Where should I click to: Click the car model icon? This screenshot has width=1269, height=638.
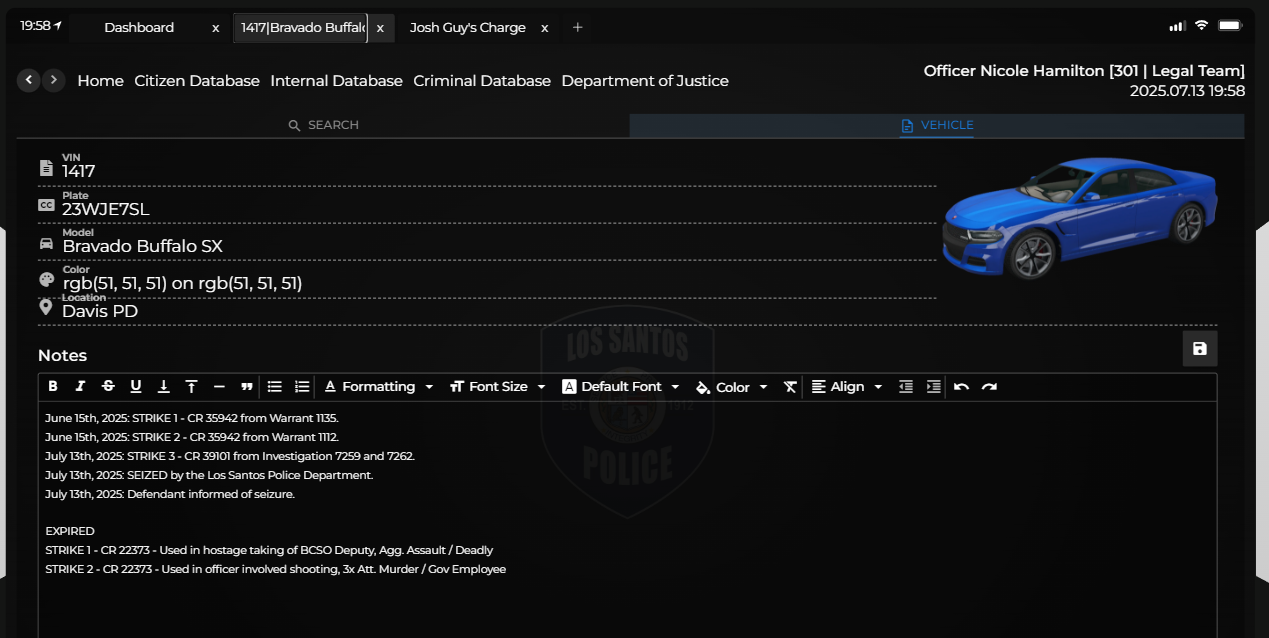46,243
